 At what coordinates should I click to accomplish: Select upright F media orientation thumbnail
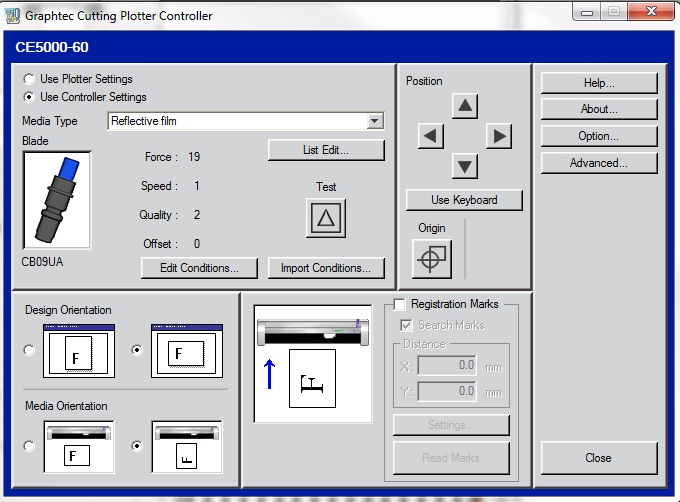[79, 447]
